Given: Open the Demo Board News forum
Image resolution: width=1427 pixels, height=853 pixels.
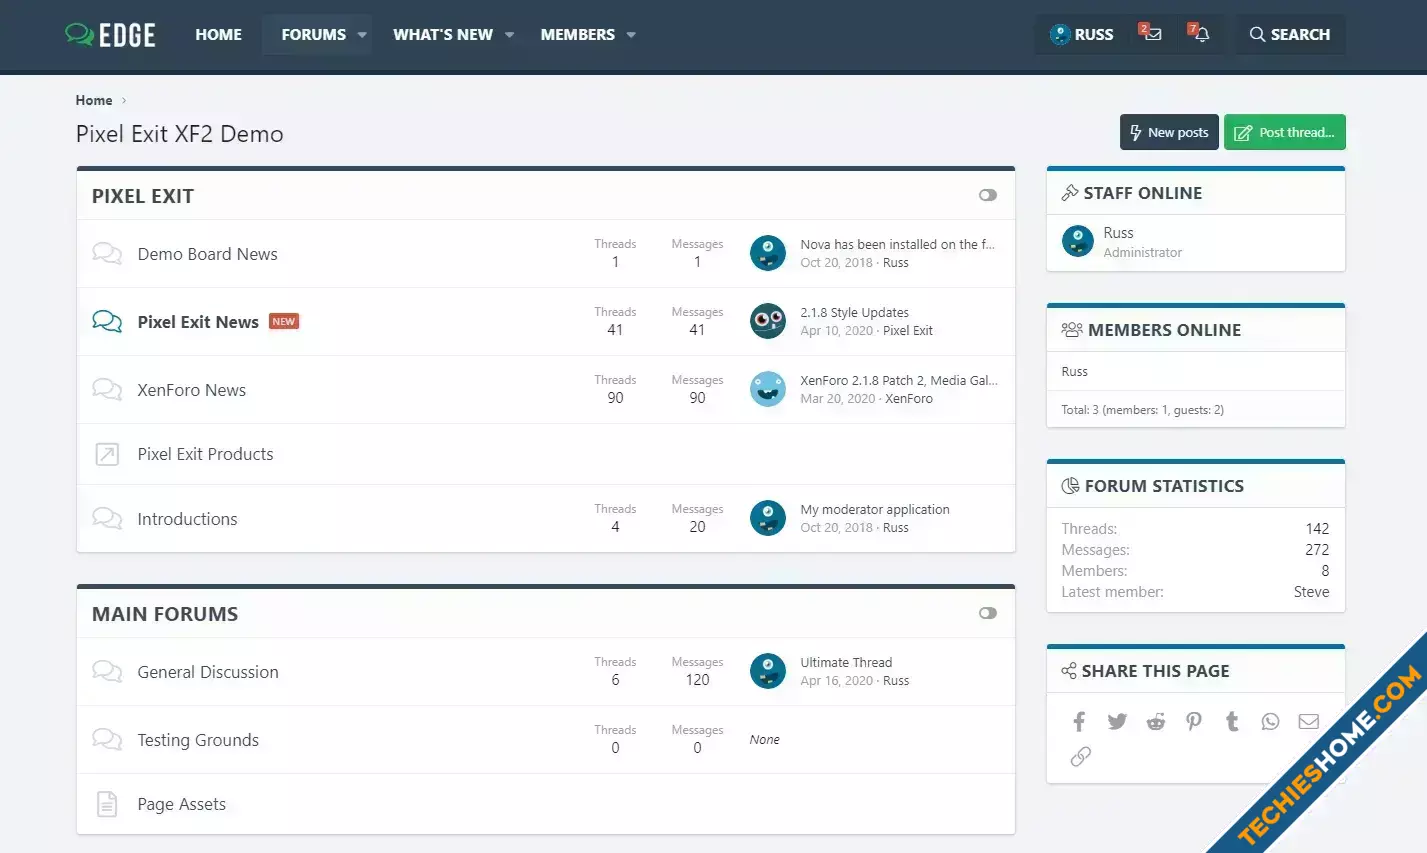Looking at the screenshot, I should pyautogui.click(x=207, y=254).
